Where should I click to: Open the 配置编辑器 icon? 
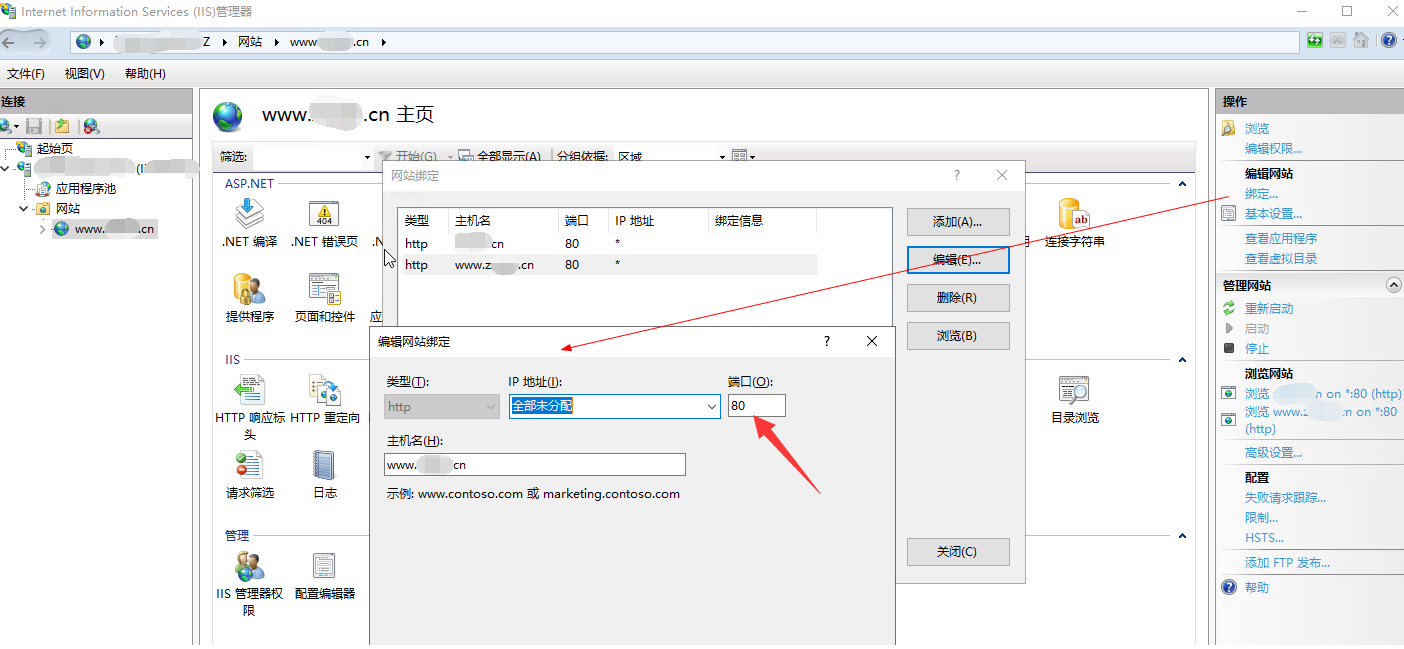[x=324, y=567]
